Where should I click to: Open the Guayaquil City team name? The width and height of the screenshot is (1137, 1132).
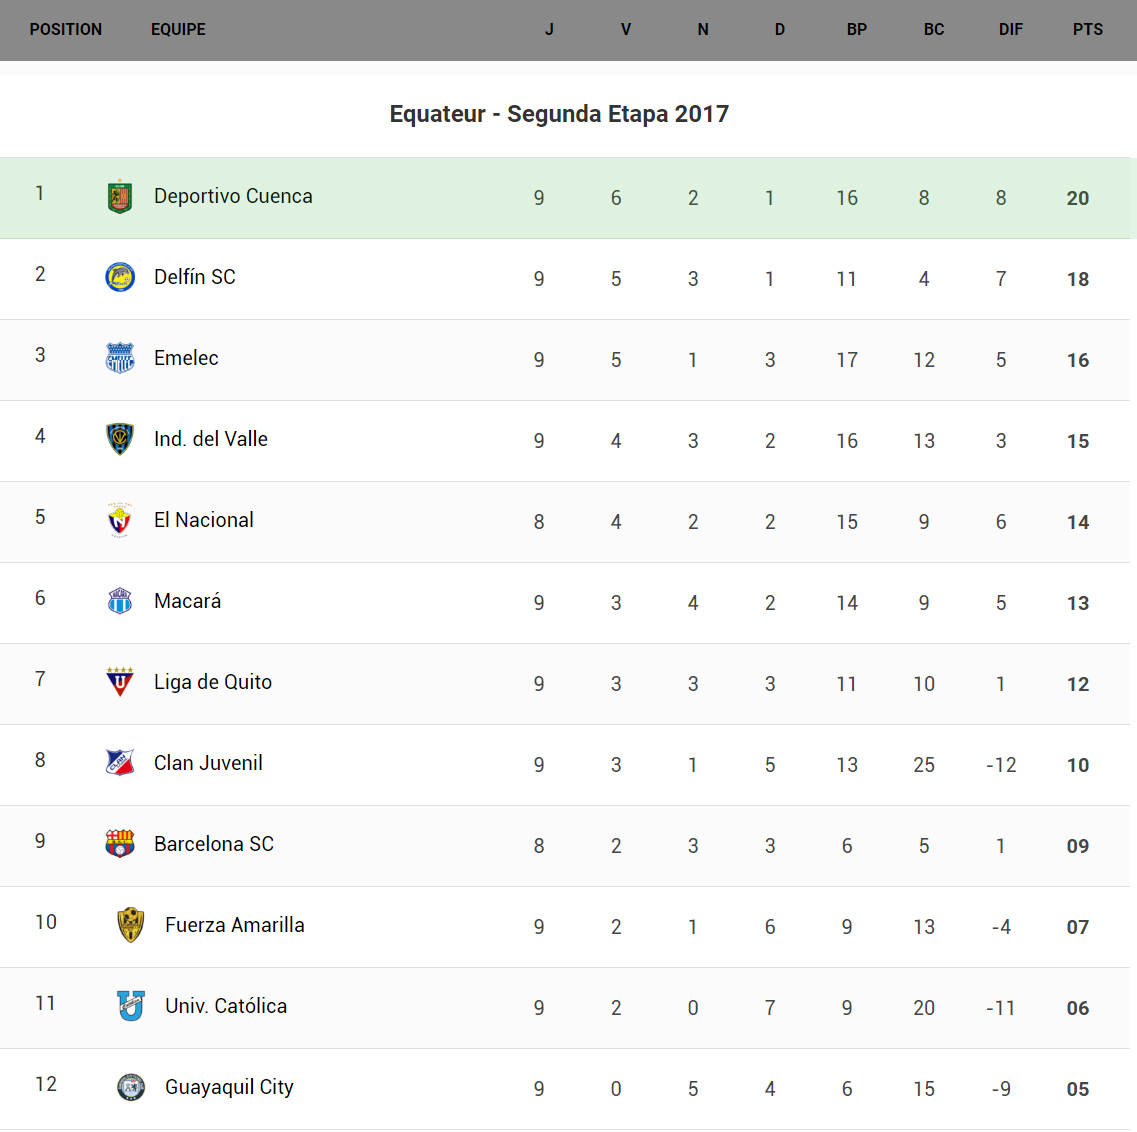229,1087
